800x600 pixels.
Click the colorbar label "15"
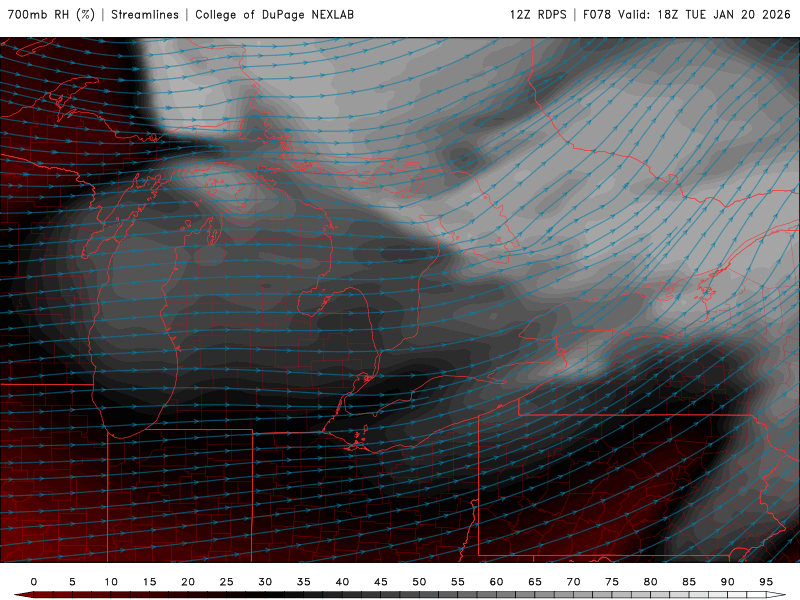click(149, 582)
